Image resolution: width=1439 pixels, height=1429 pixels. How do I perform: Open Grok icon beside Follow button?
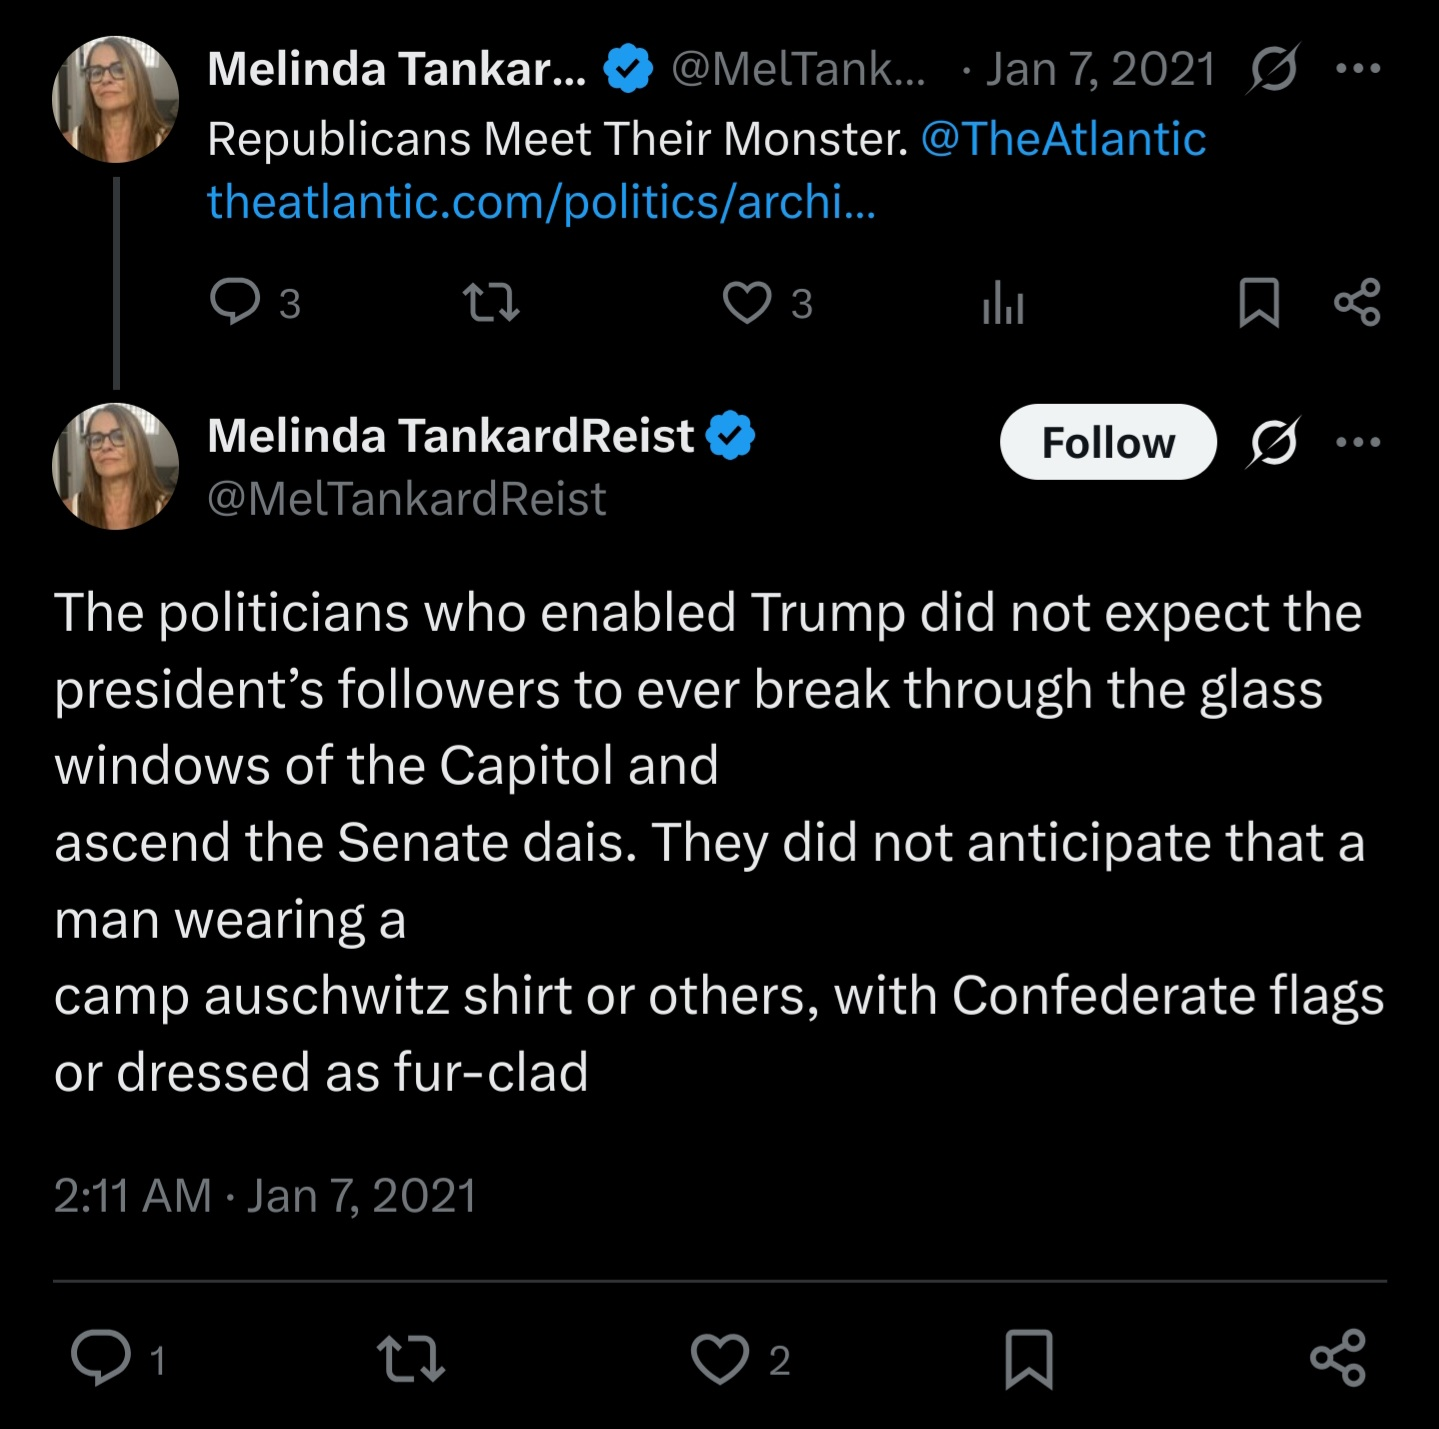click(1273, 442)
